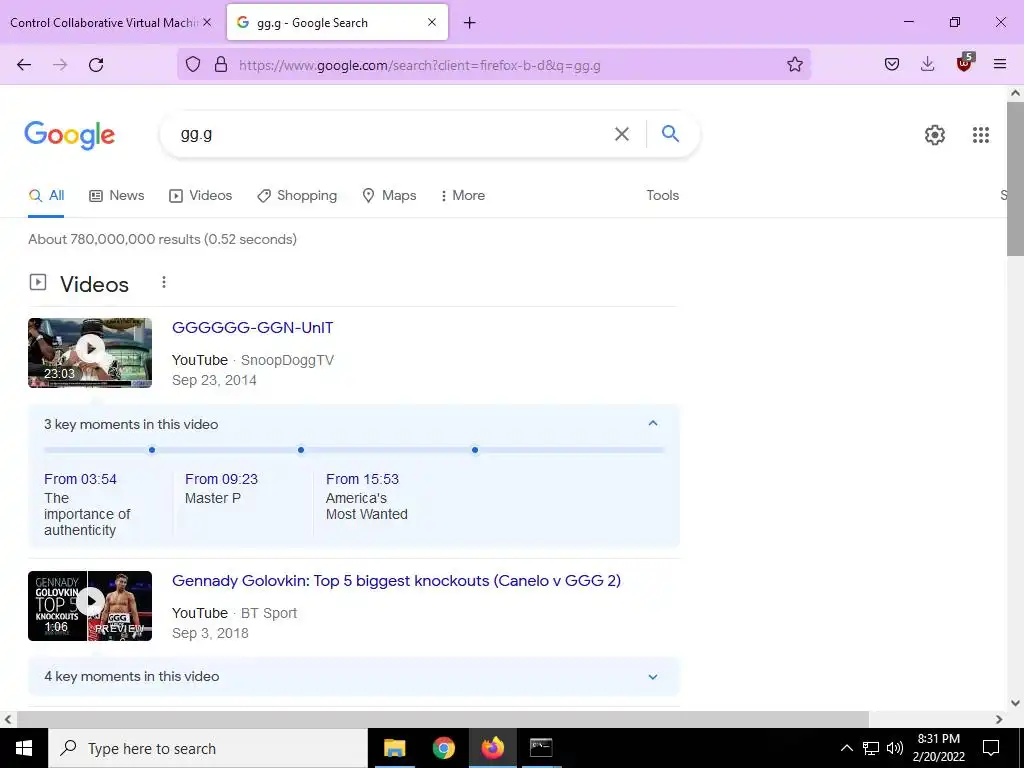Click the scroll right arrow

pos(999,719)
